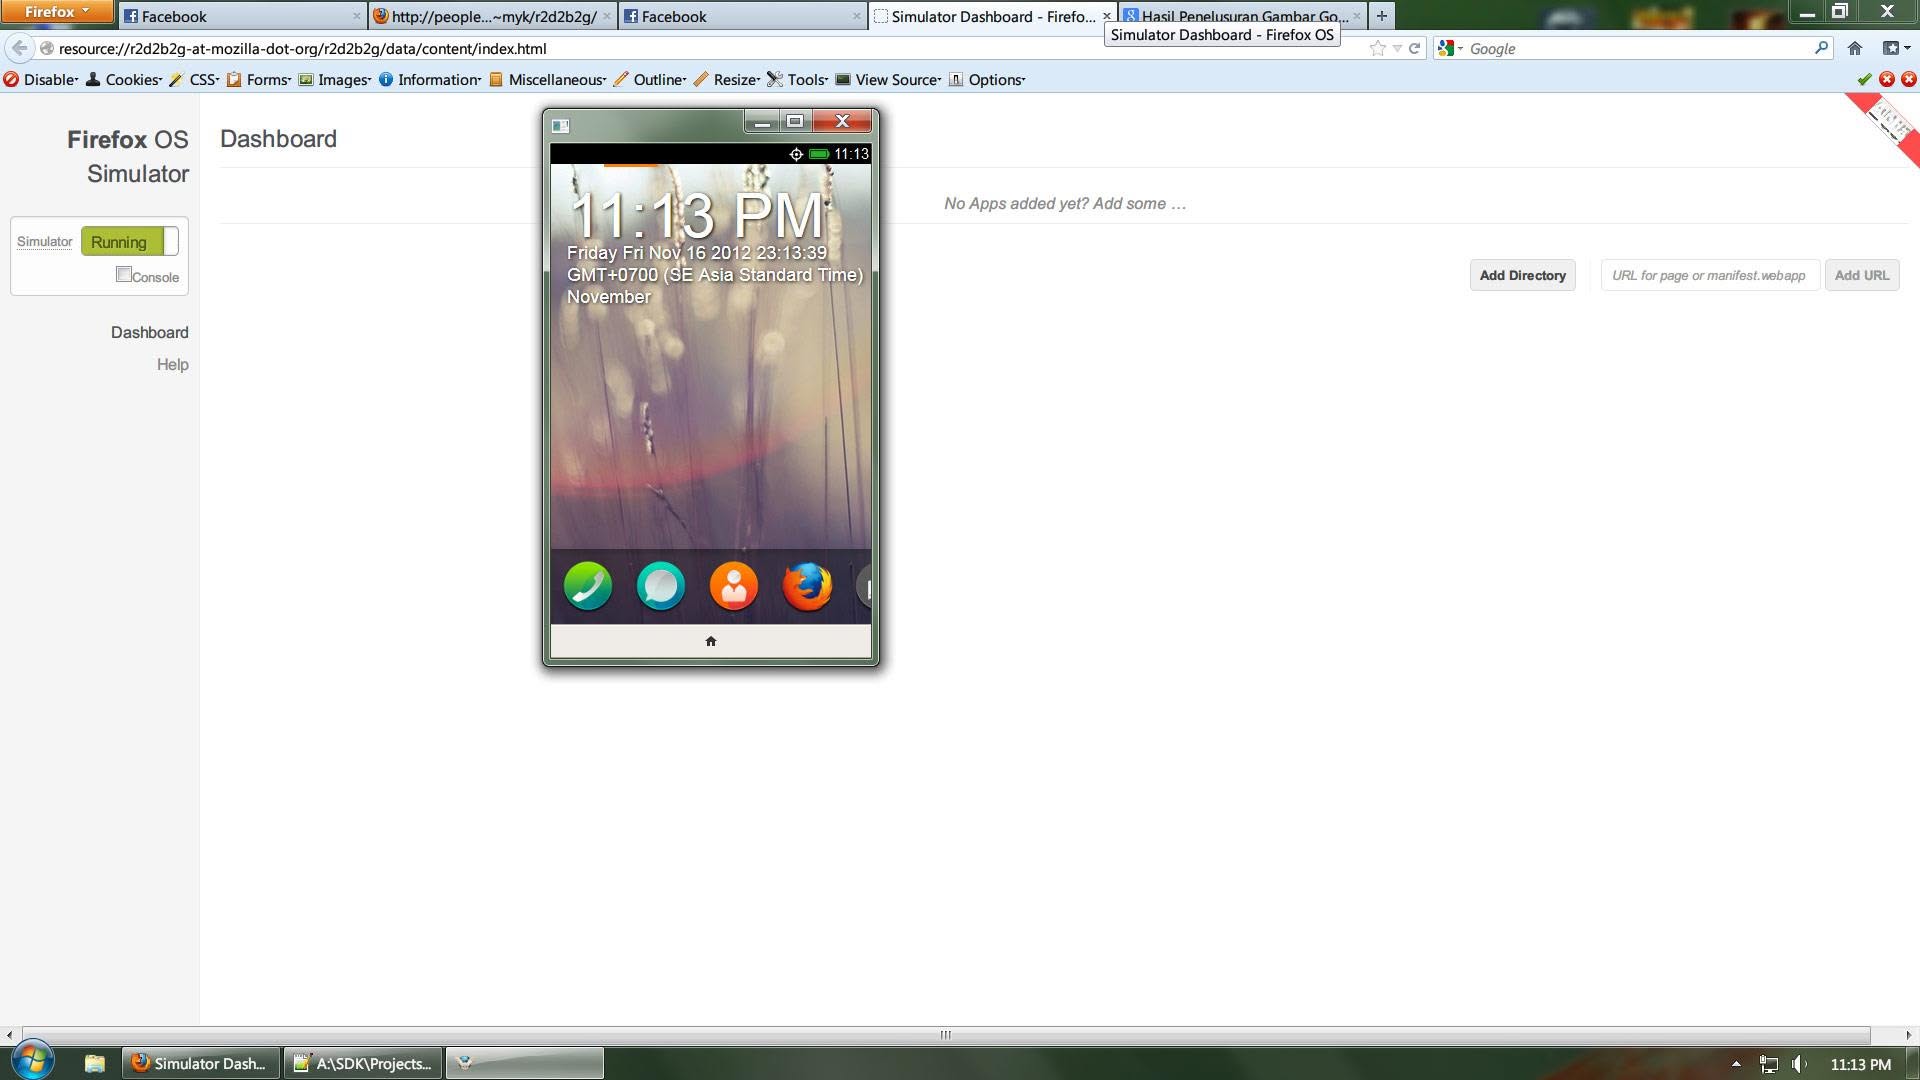This screenshot has height=1080, width=1920.
Task: Open the View Source toolbar menu
Action: 888,79
